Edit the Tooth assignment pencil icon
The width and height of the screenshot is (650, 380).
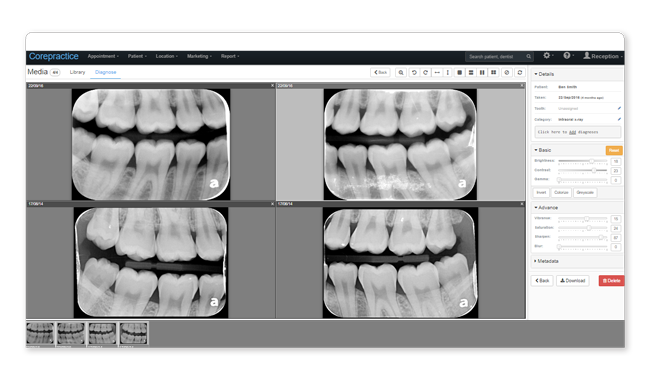click(619, 109)
